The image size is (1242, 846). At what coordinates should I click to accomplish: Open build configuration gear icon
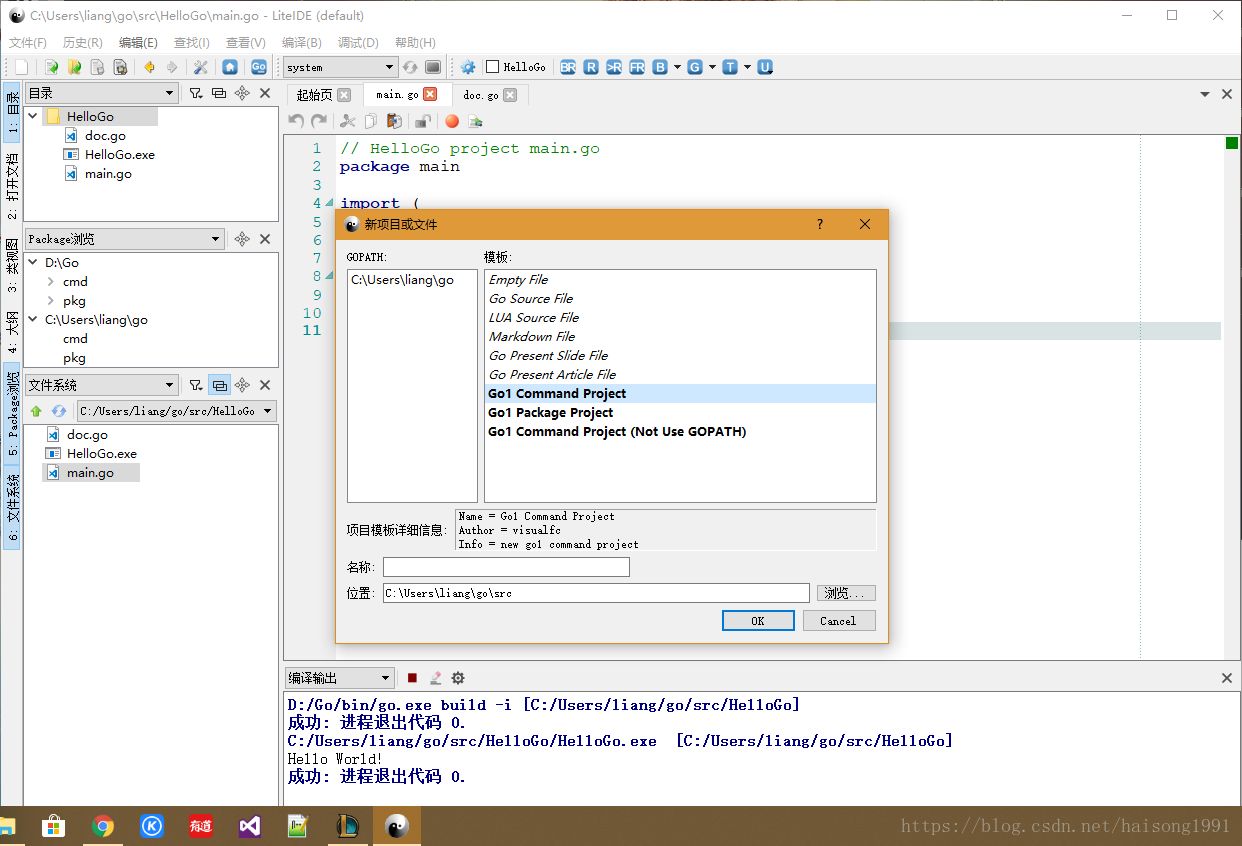pyautogui.click(x=468, y=67)
